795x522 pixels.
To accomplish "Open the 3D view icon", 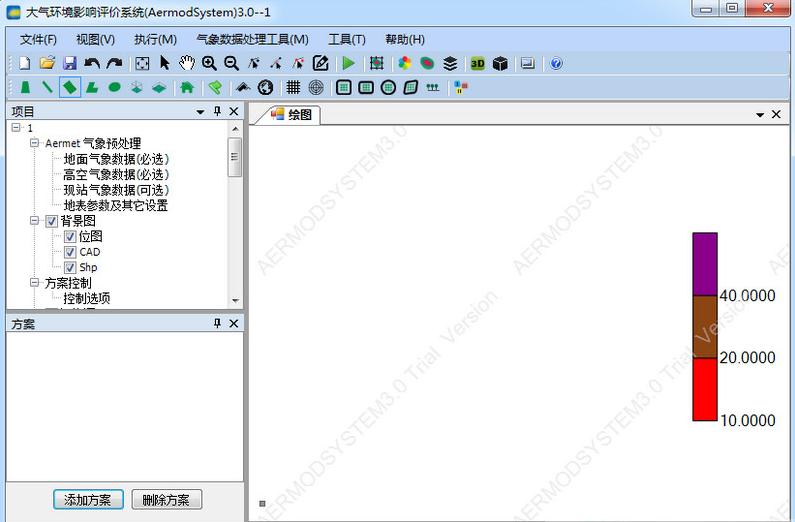I will 478,63.
